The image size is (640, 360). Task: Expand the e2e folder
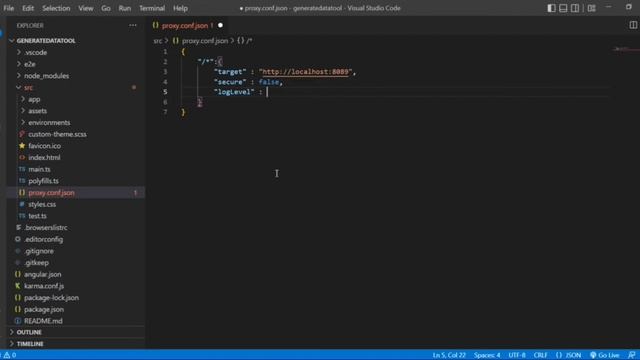click(29, 64)
